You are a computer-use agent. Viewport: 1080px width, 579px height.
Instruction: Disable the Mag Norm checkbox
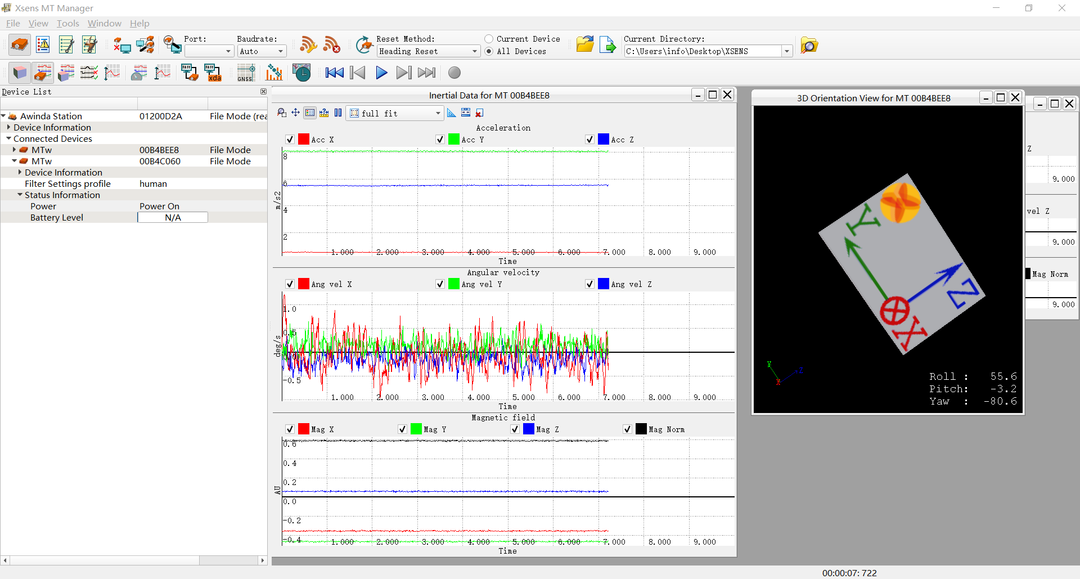(628, 429)
